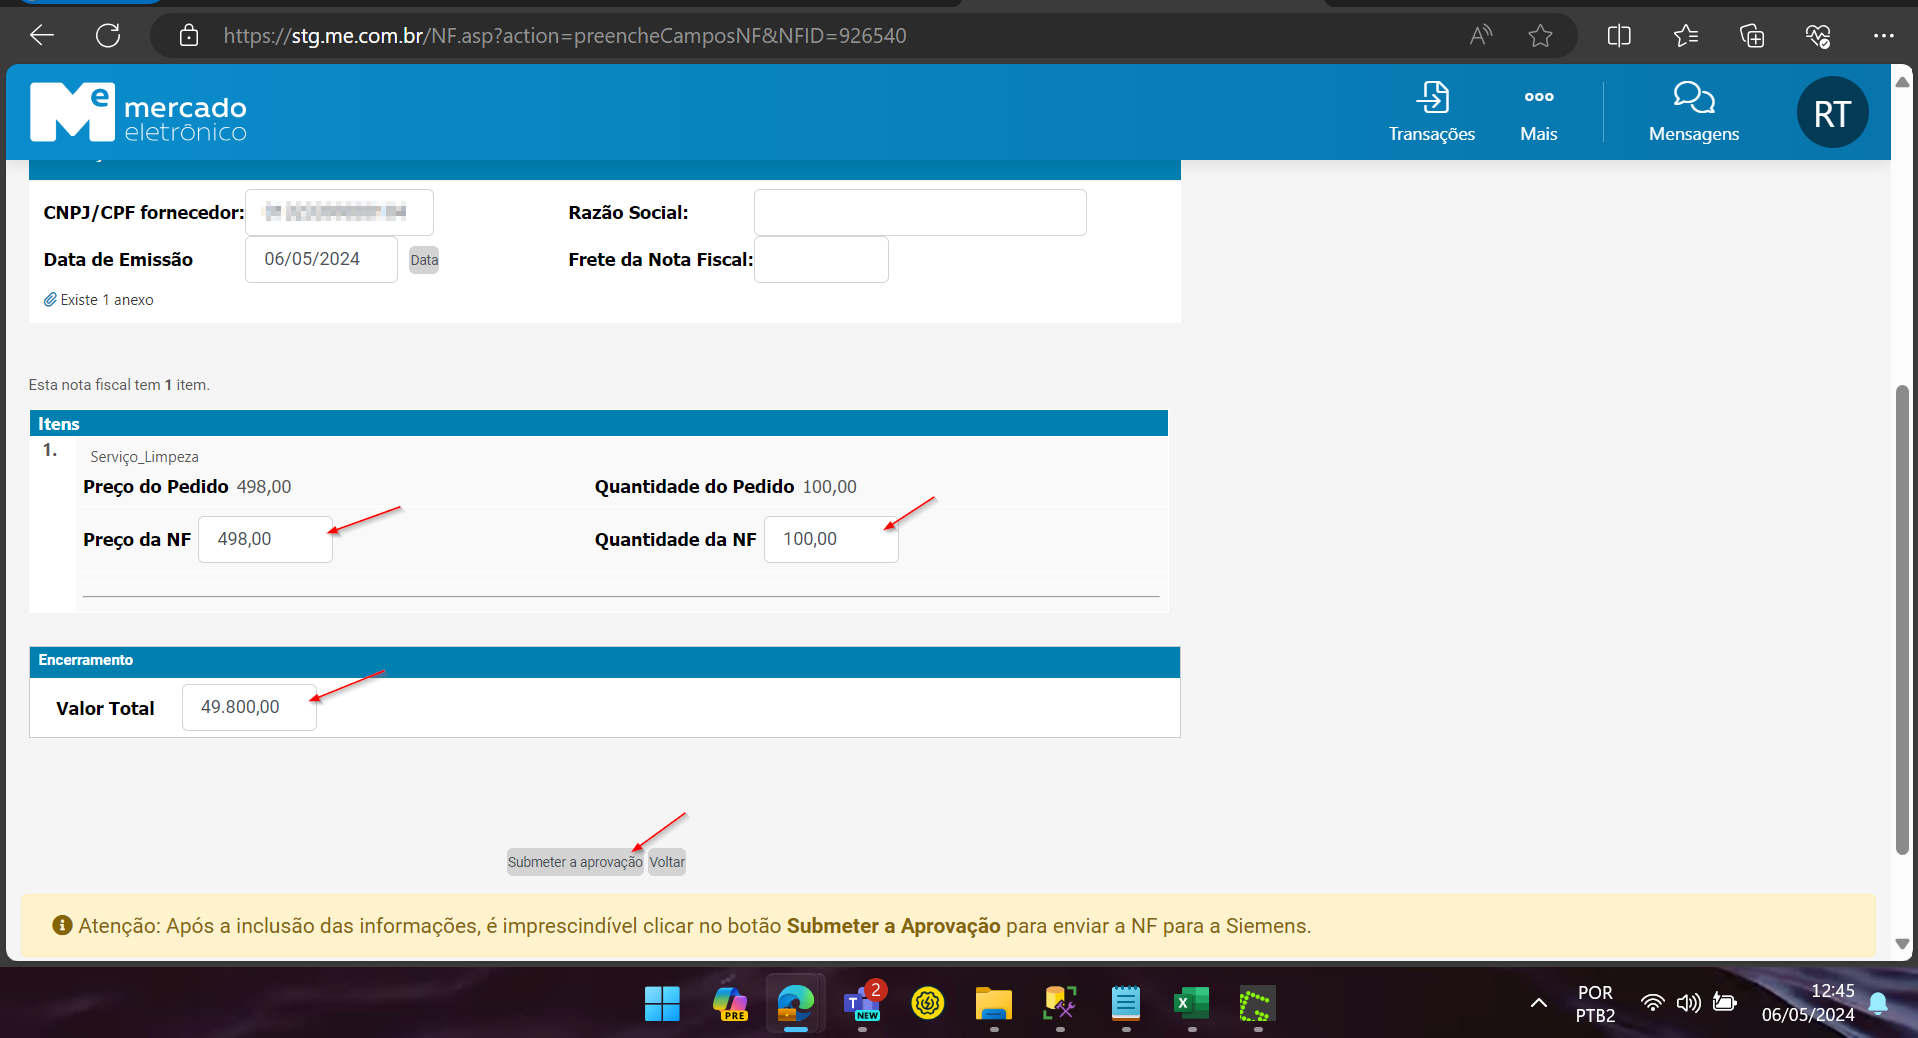Click the Mercado Eletrônico logo
1918x1038 pixels.
138,113
